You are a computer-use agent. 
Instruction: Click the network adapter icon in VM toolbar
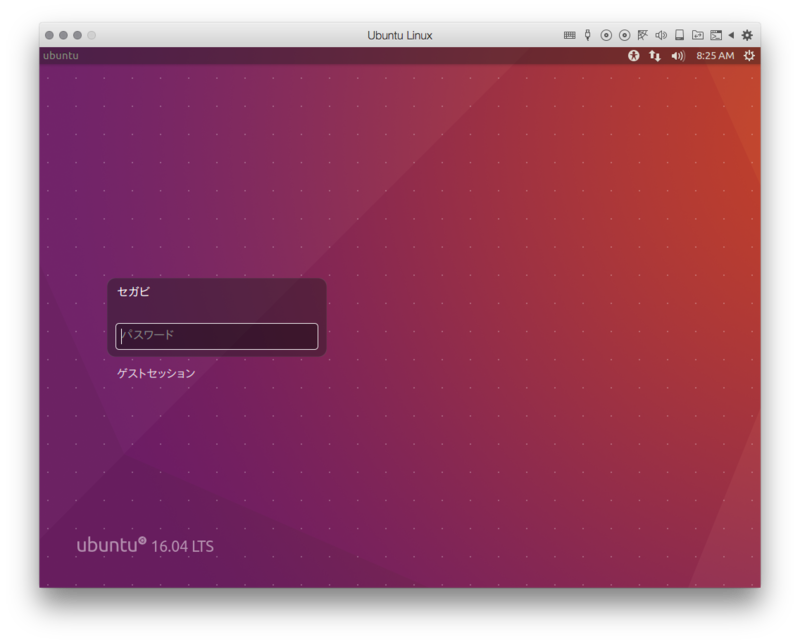(643, 35)
